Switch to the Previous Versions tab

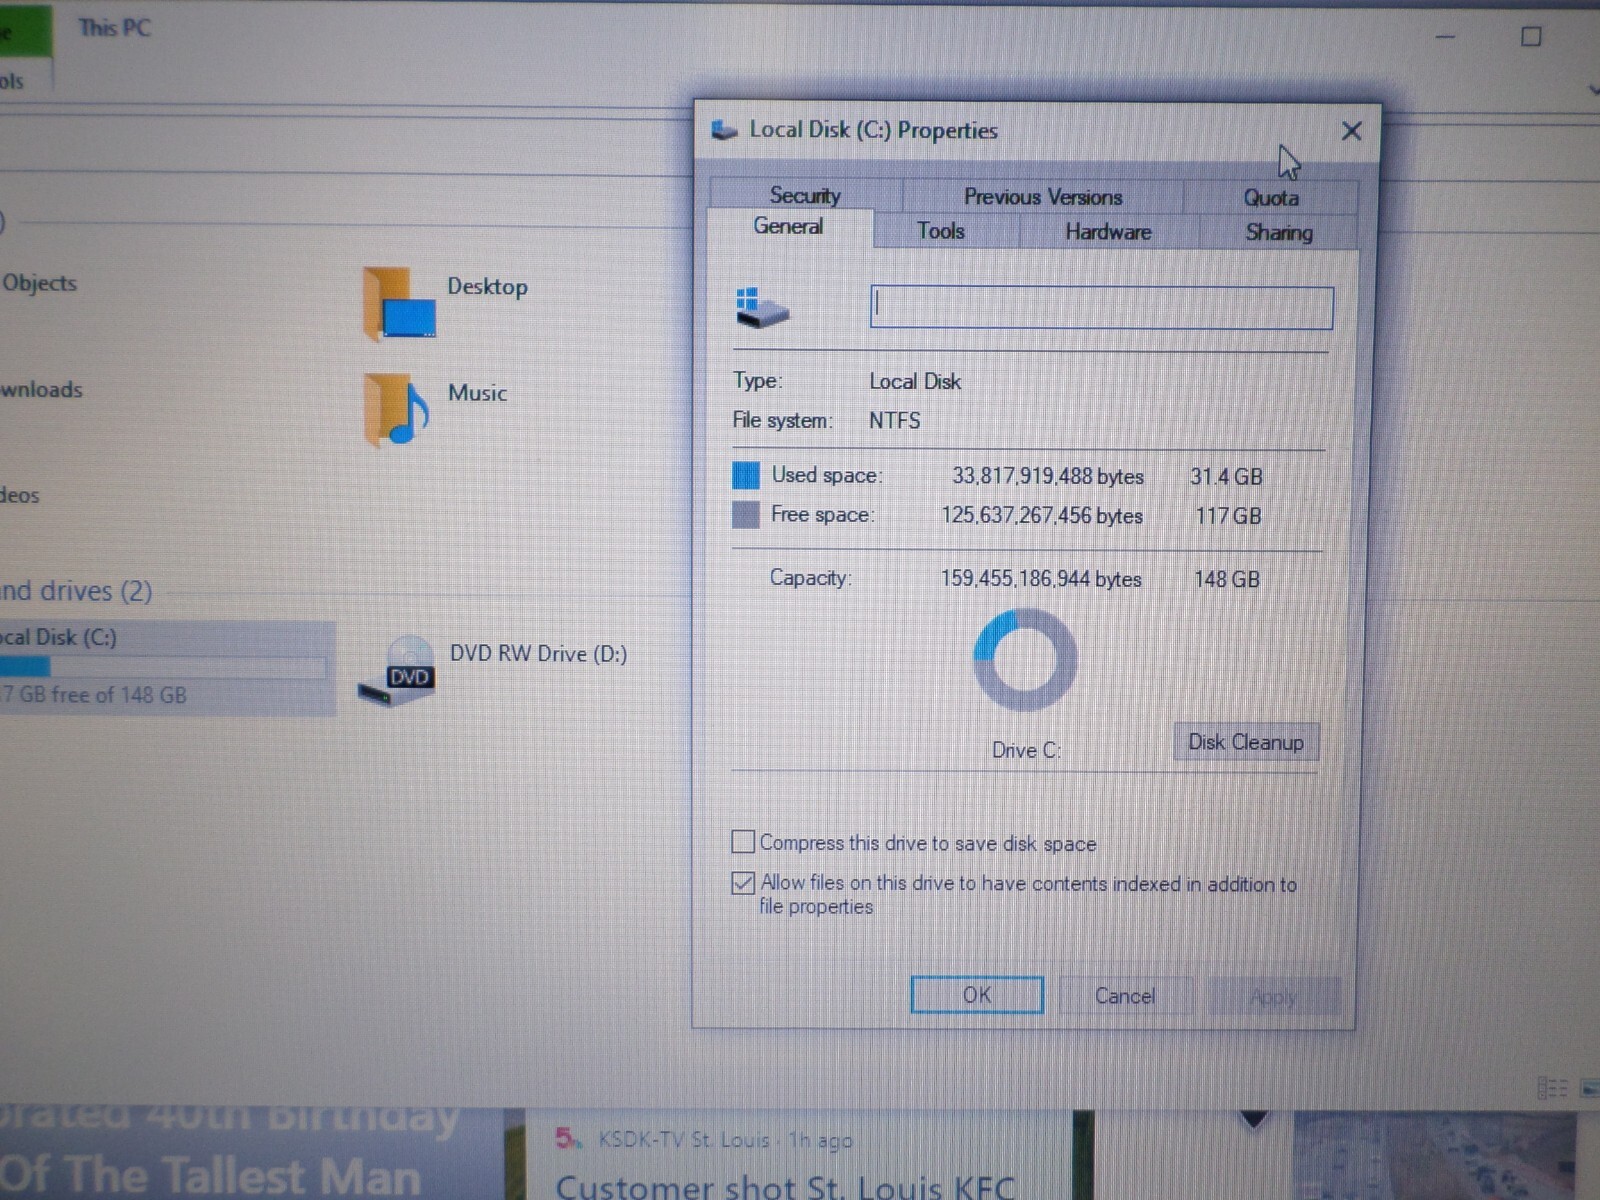click(1043, 197)
